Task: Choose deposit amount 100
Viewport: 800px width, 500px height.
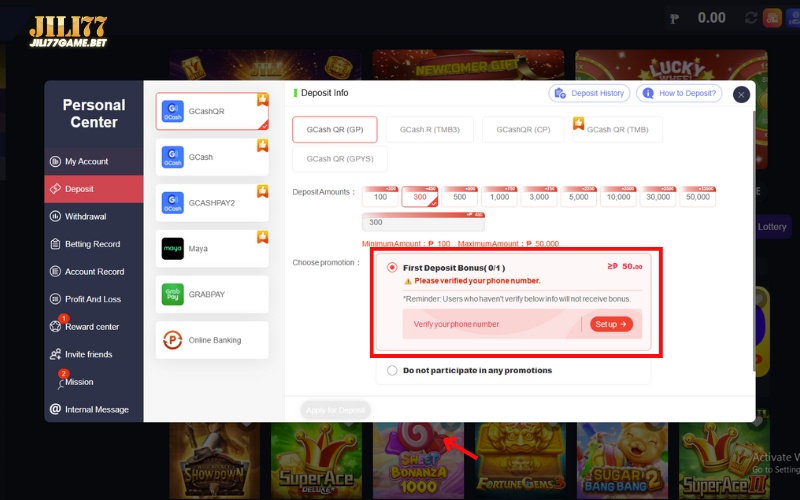Action: [380, 197]
